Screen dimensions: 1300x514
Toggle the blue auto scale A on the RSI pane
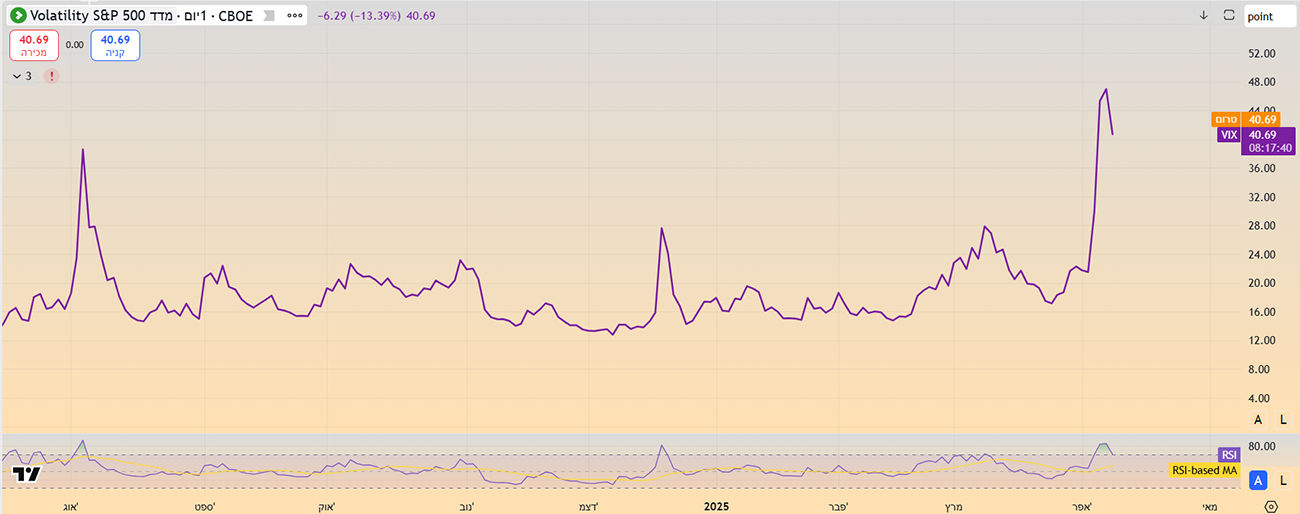[1259, 481]
